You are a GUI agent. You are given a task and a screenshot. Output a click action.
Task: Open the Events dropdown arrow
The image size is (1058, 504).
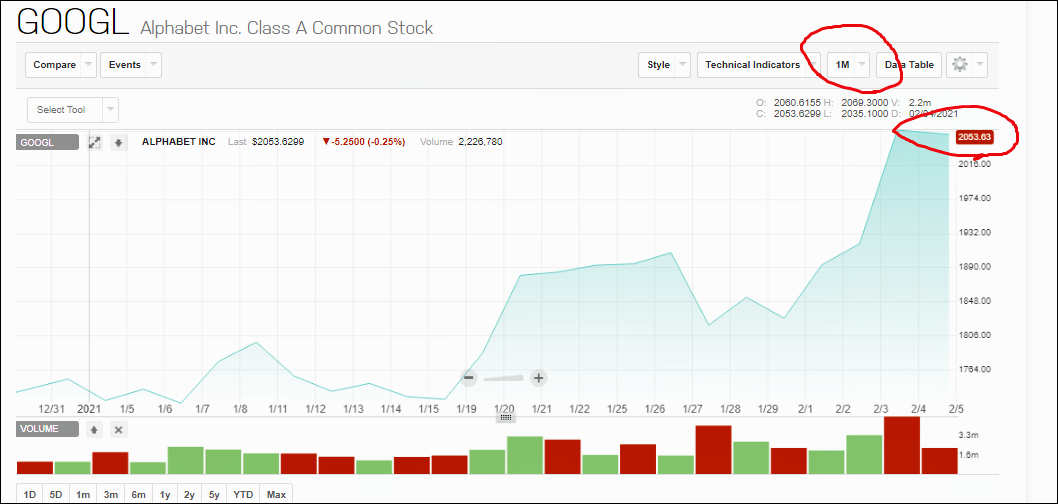(x=154, y=65)
